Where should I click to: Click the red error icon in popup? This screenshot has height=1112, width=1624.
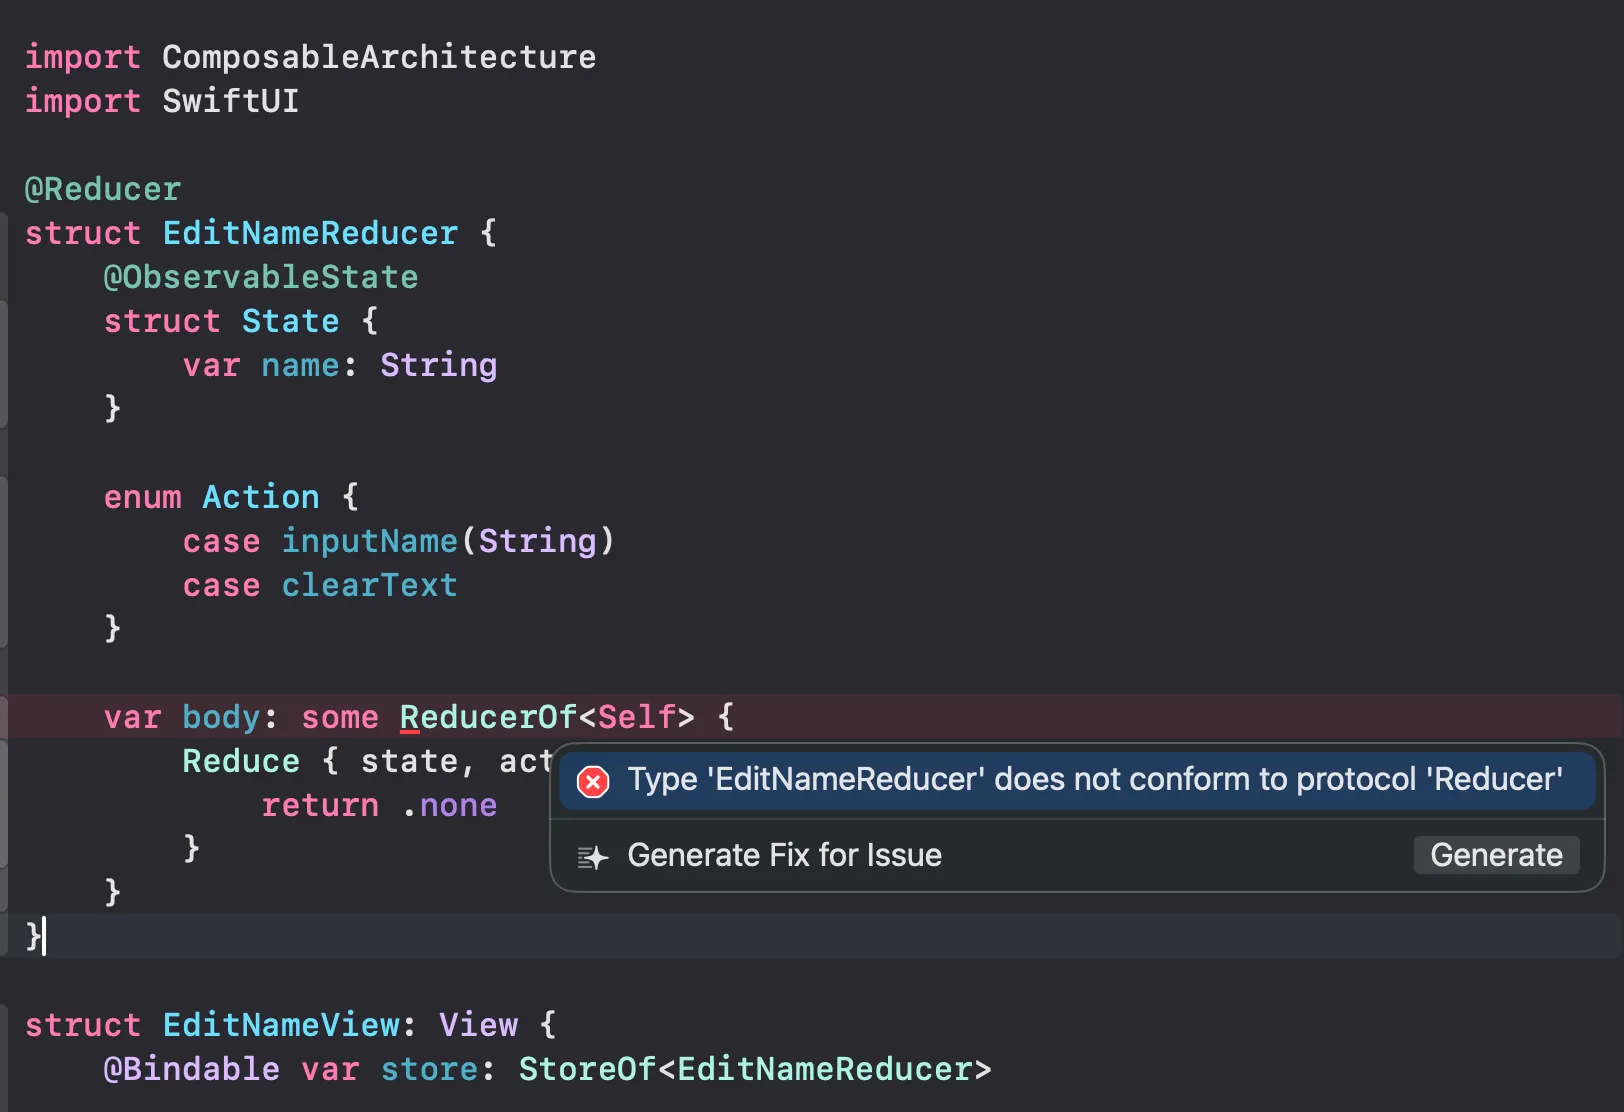coord(593,782)
